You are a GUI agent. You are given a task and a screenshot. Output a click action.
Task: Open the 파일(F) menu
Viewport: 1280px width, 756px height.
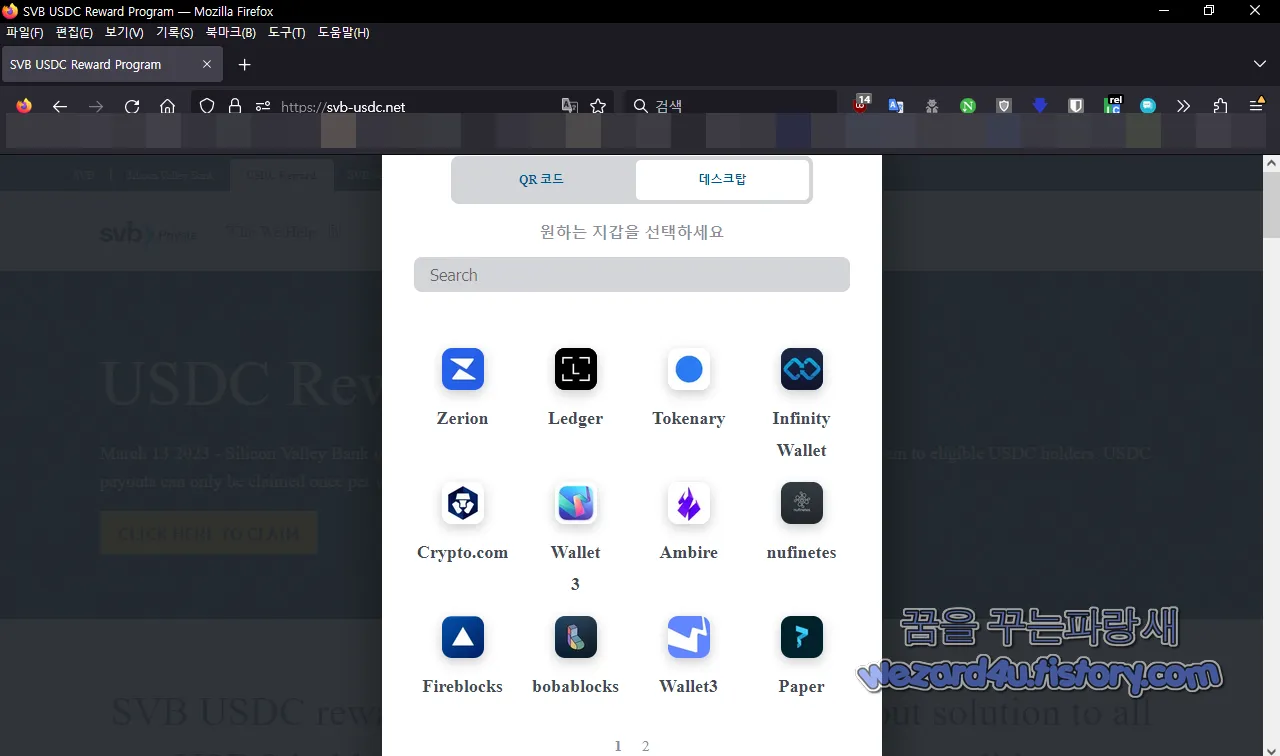(25, 33)
